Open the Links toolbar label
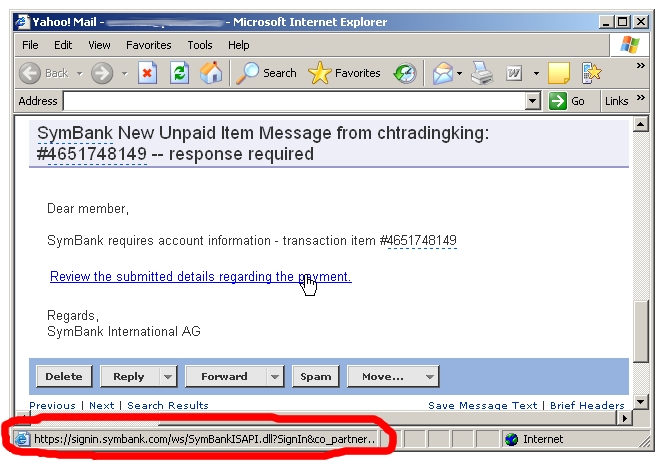Viewport: 664px width, 473px height. point(616,101)
